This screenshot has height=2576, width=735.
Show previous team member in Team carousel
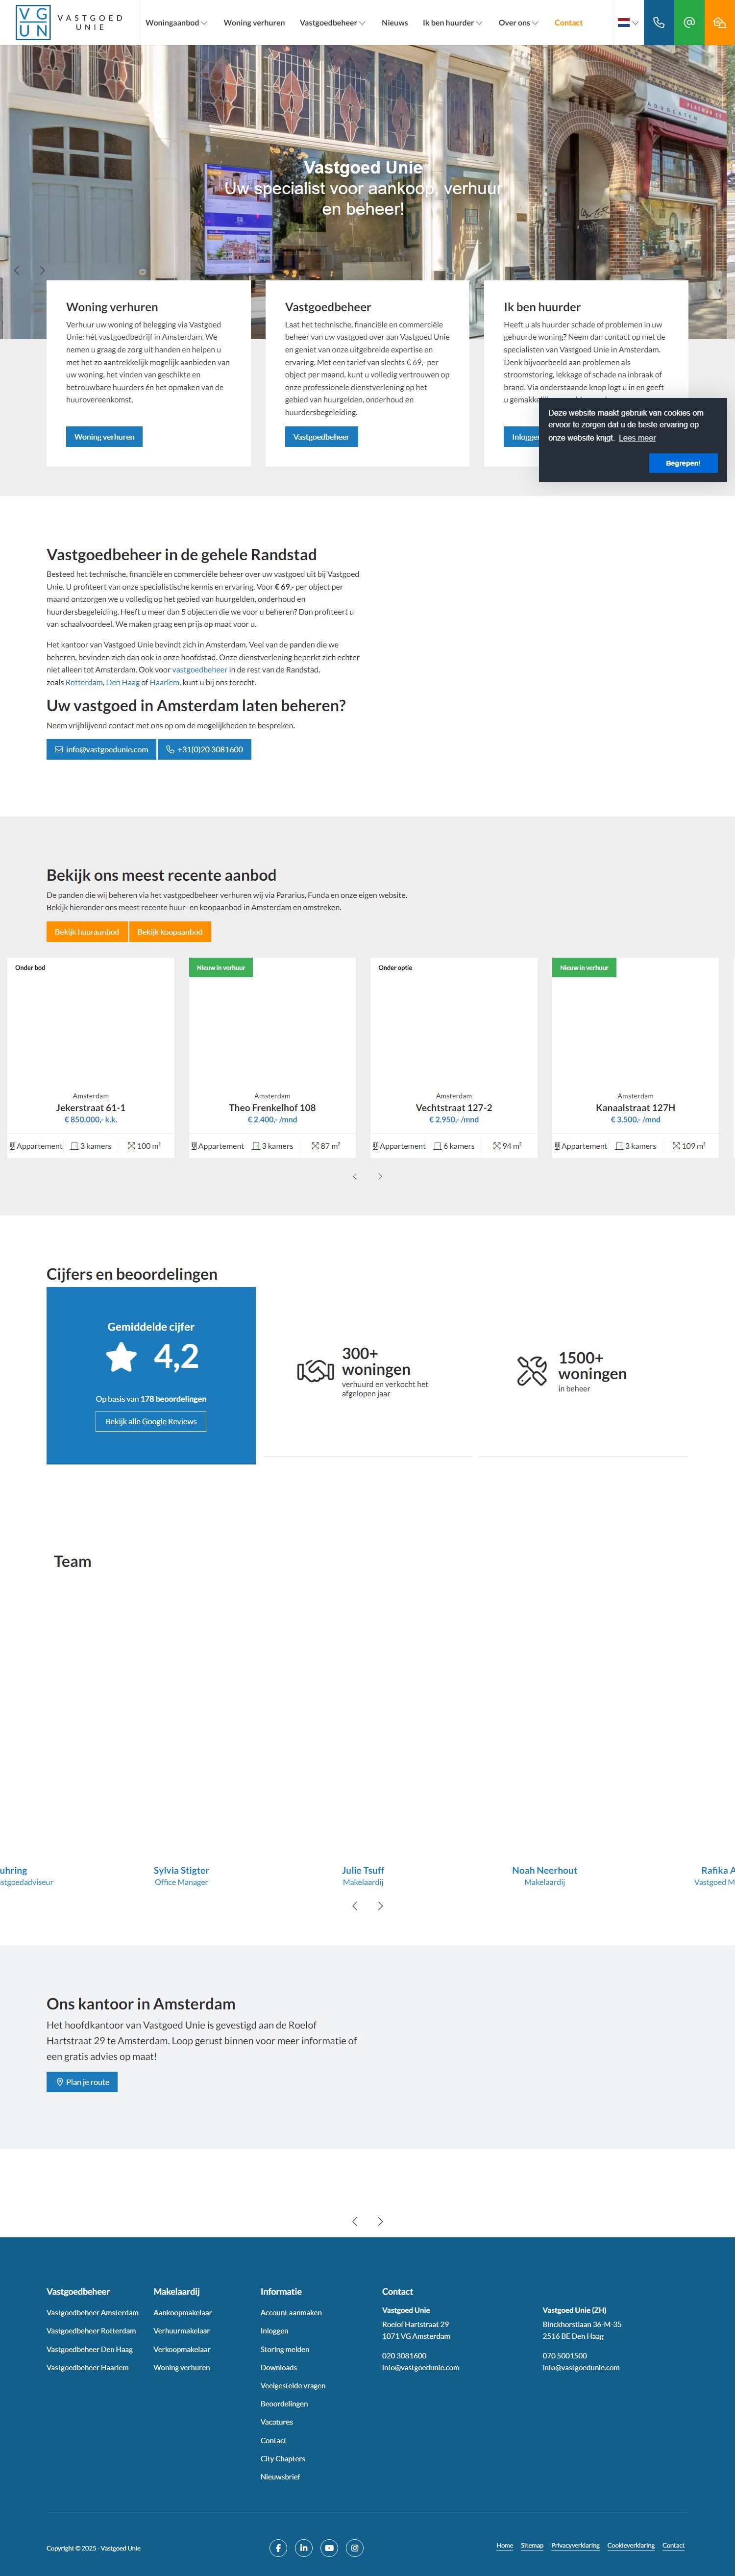coord(354,1906)
